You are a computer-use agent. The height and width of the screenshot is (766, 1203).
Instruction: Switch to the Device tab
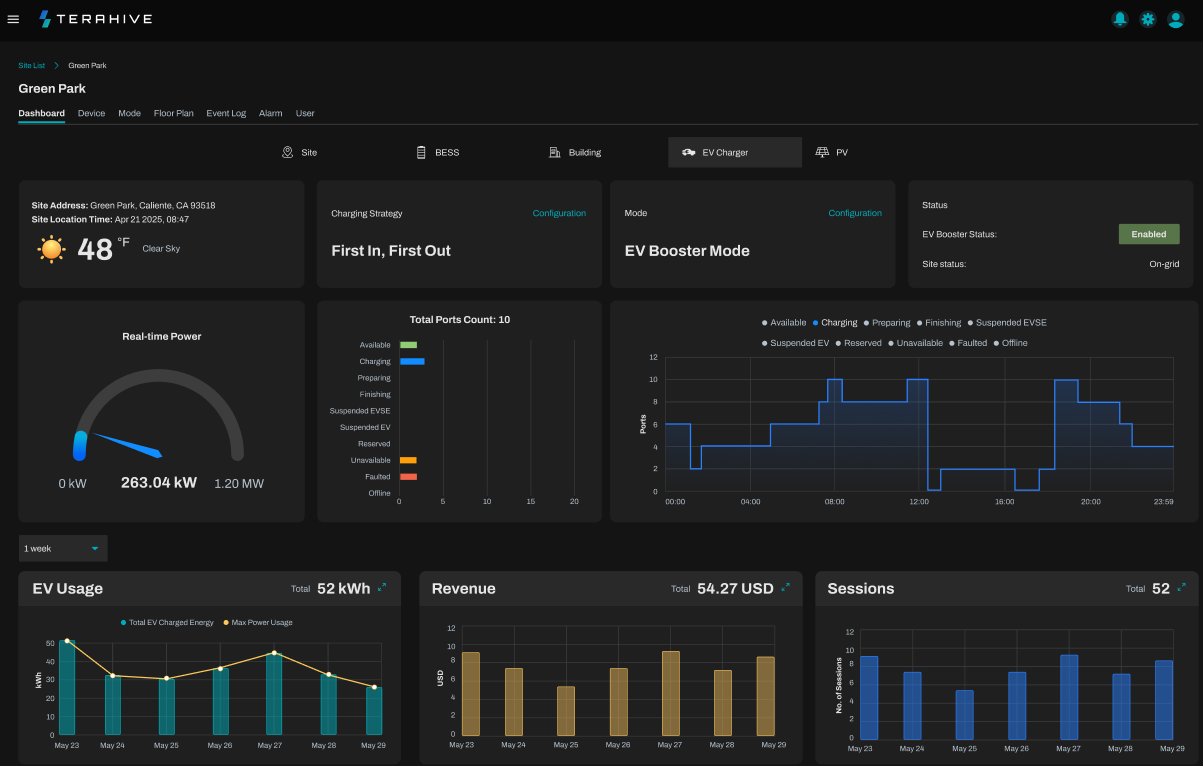(91, 113)
